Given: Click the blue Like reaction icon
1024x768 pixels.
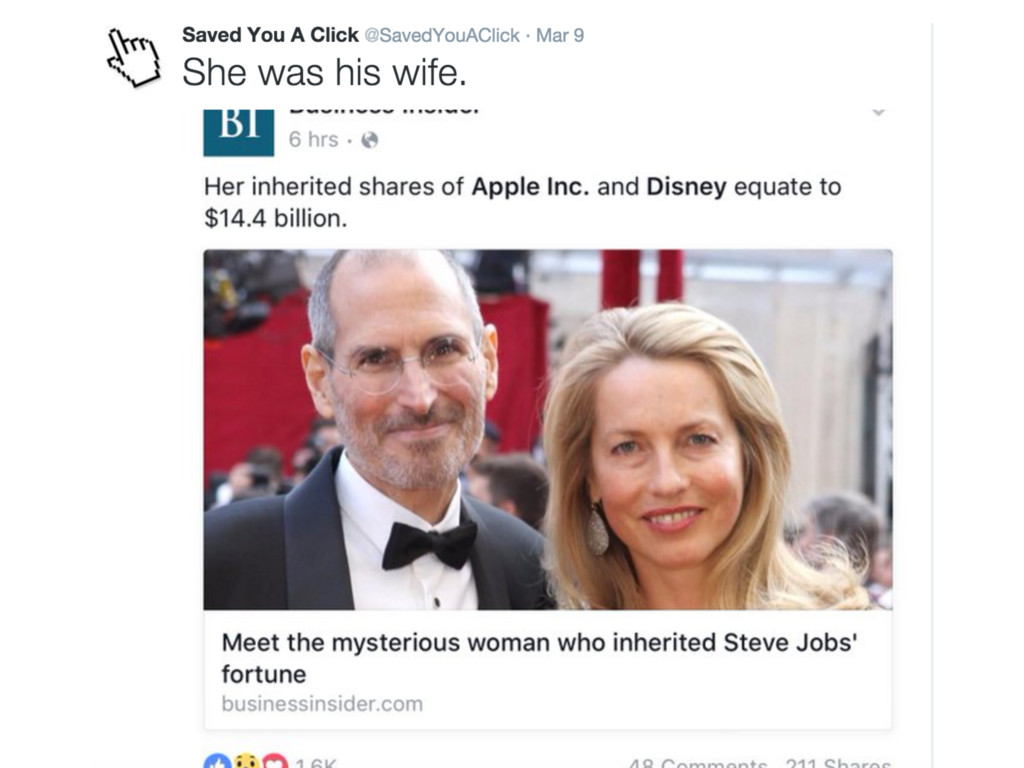Looking at the screenshot, I should (217, 761).
